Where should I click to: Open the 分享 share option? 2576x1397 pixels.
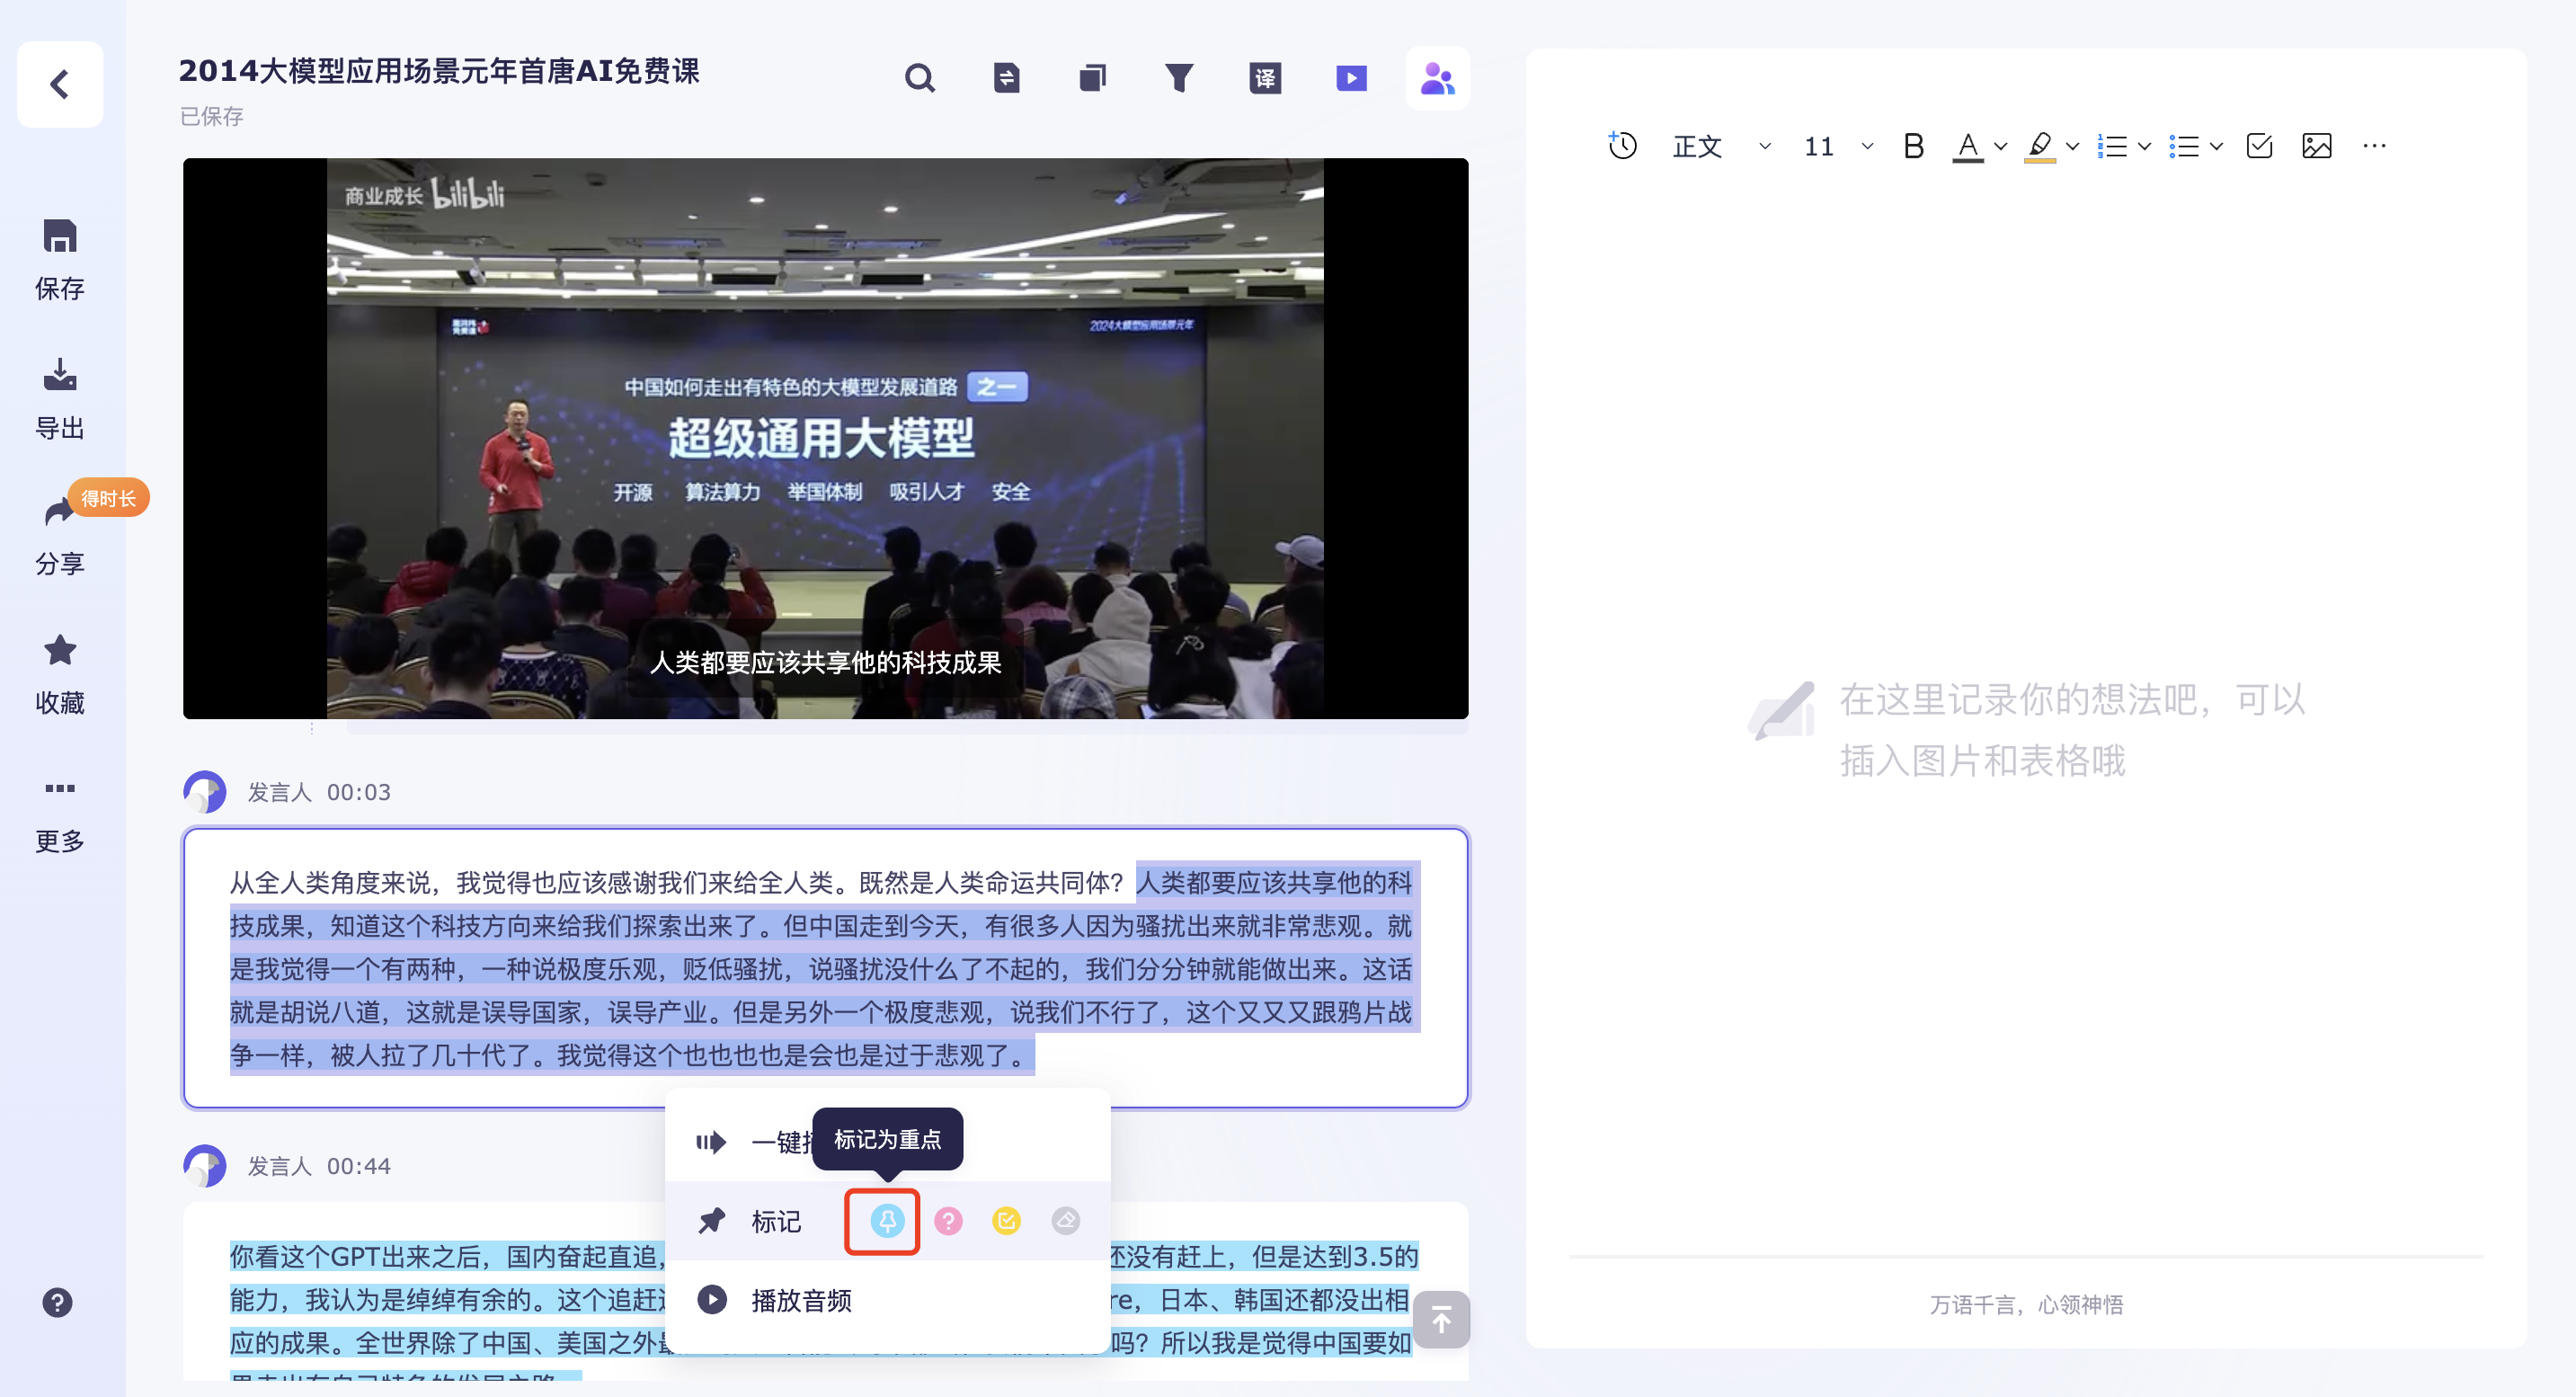coord(60,537)
